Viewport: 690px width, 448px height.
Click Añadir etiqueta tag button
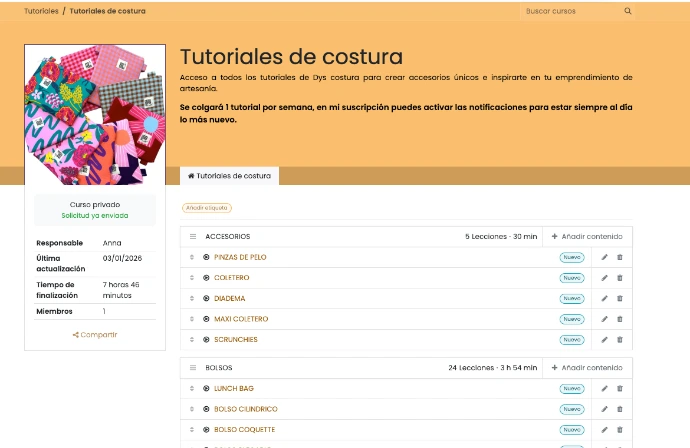(207, 208)
